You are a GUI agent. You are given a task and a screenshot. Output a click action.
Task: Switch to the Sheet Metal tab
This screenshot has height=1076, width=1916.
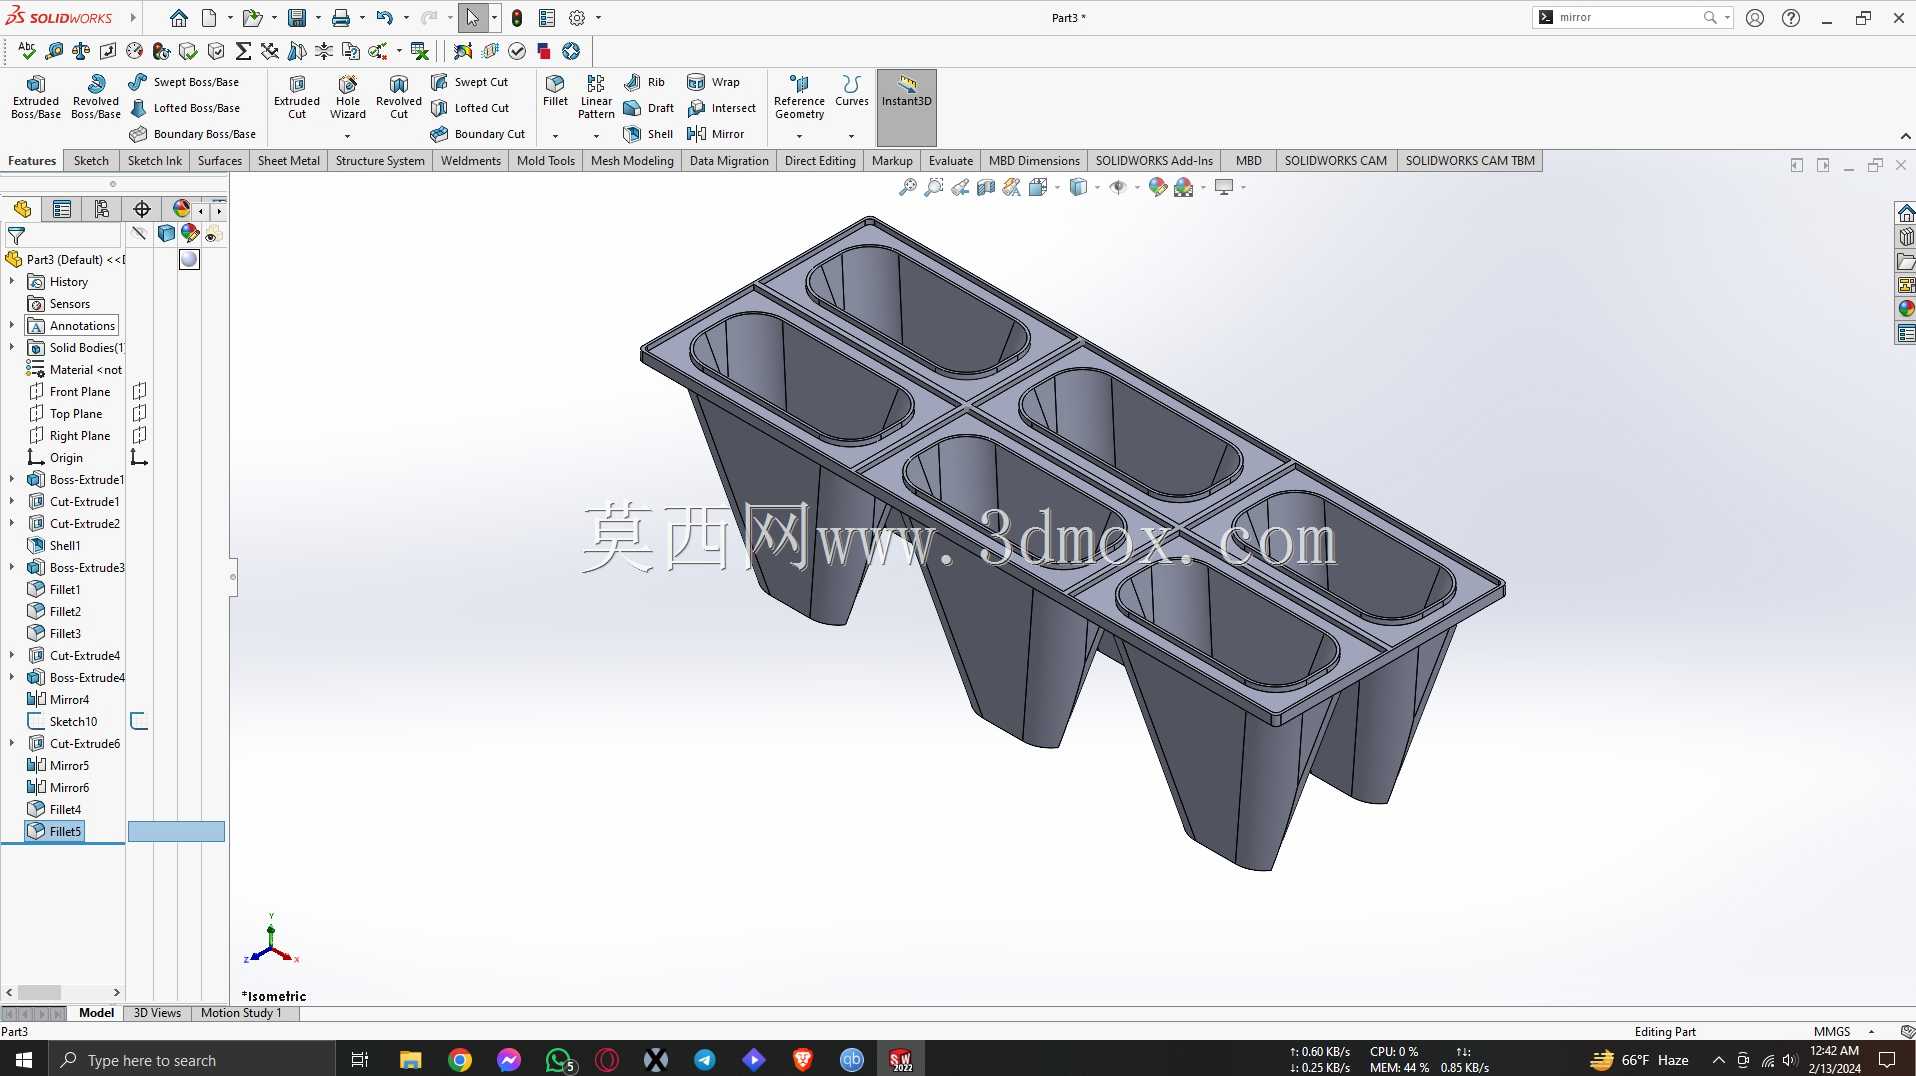[x=289, y=160]
